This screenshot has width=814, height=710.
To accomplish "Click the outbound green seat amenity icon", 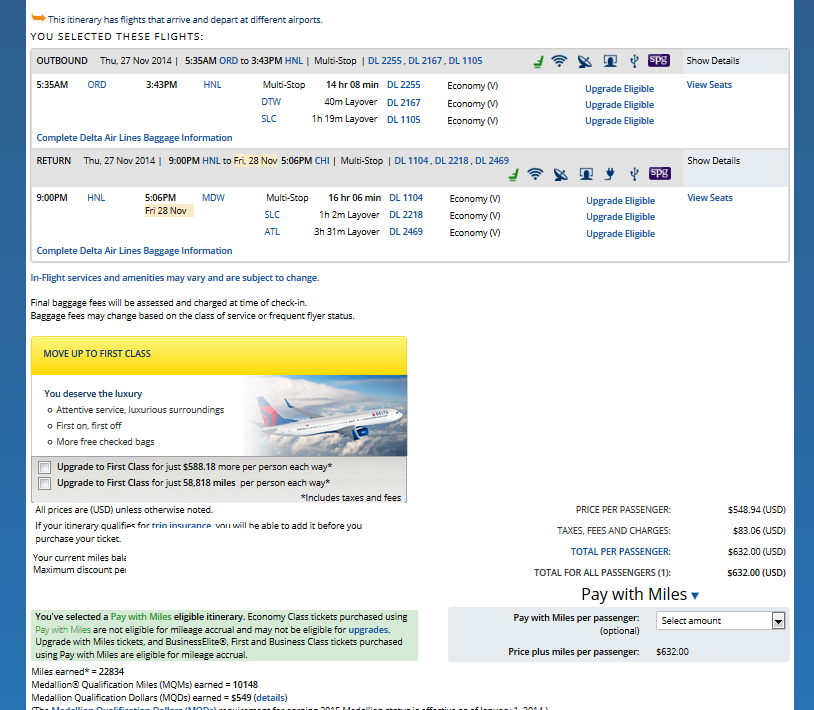I will click(x=537, y=61).
